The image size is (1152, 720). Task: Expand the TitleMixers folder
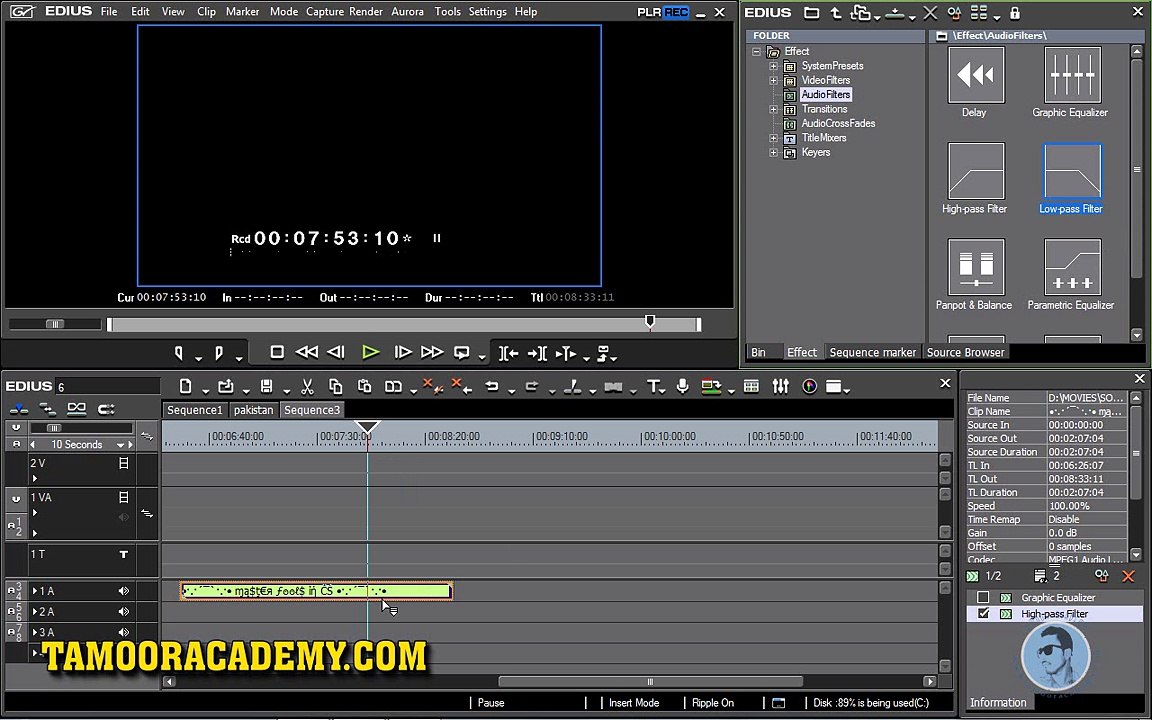[x=774, y=138]
